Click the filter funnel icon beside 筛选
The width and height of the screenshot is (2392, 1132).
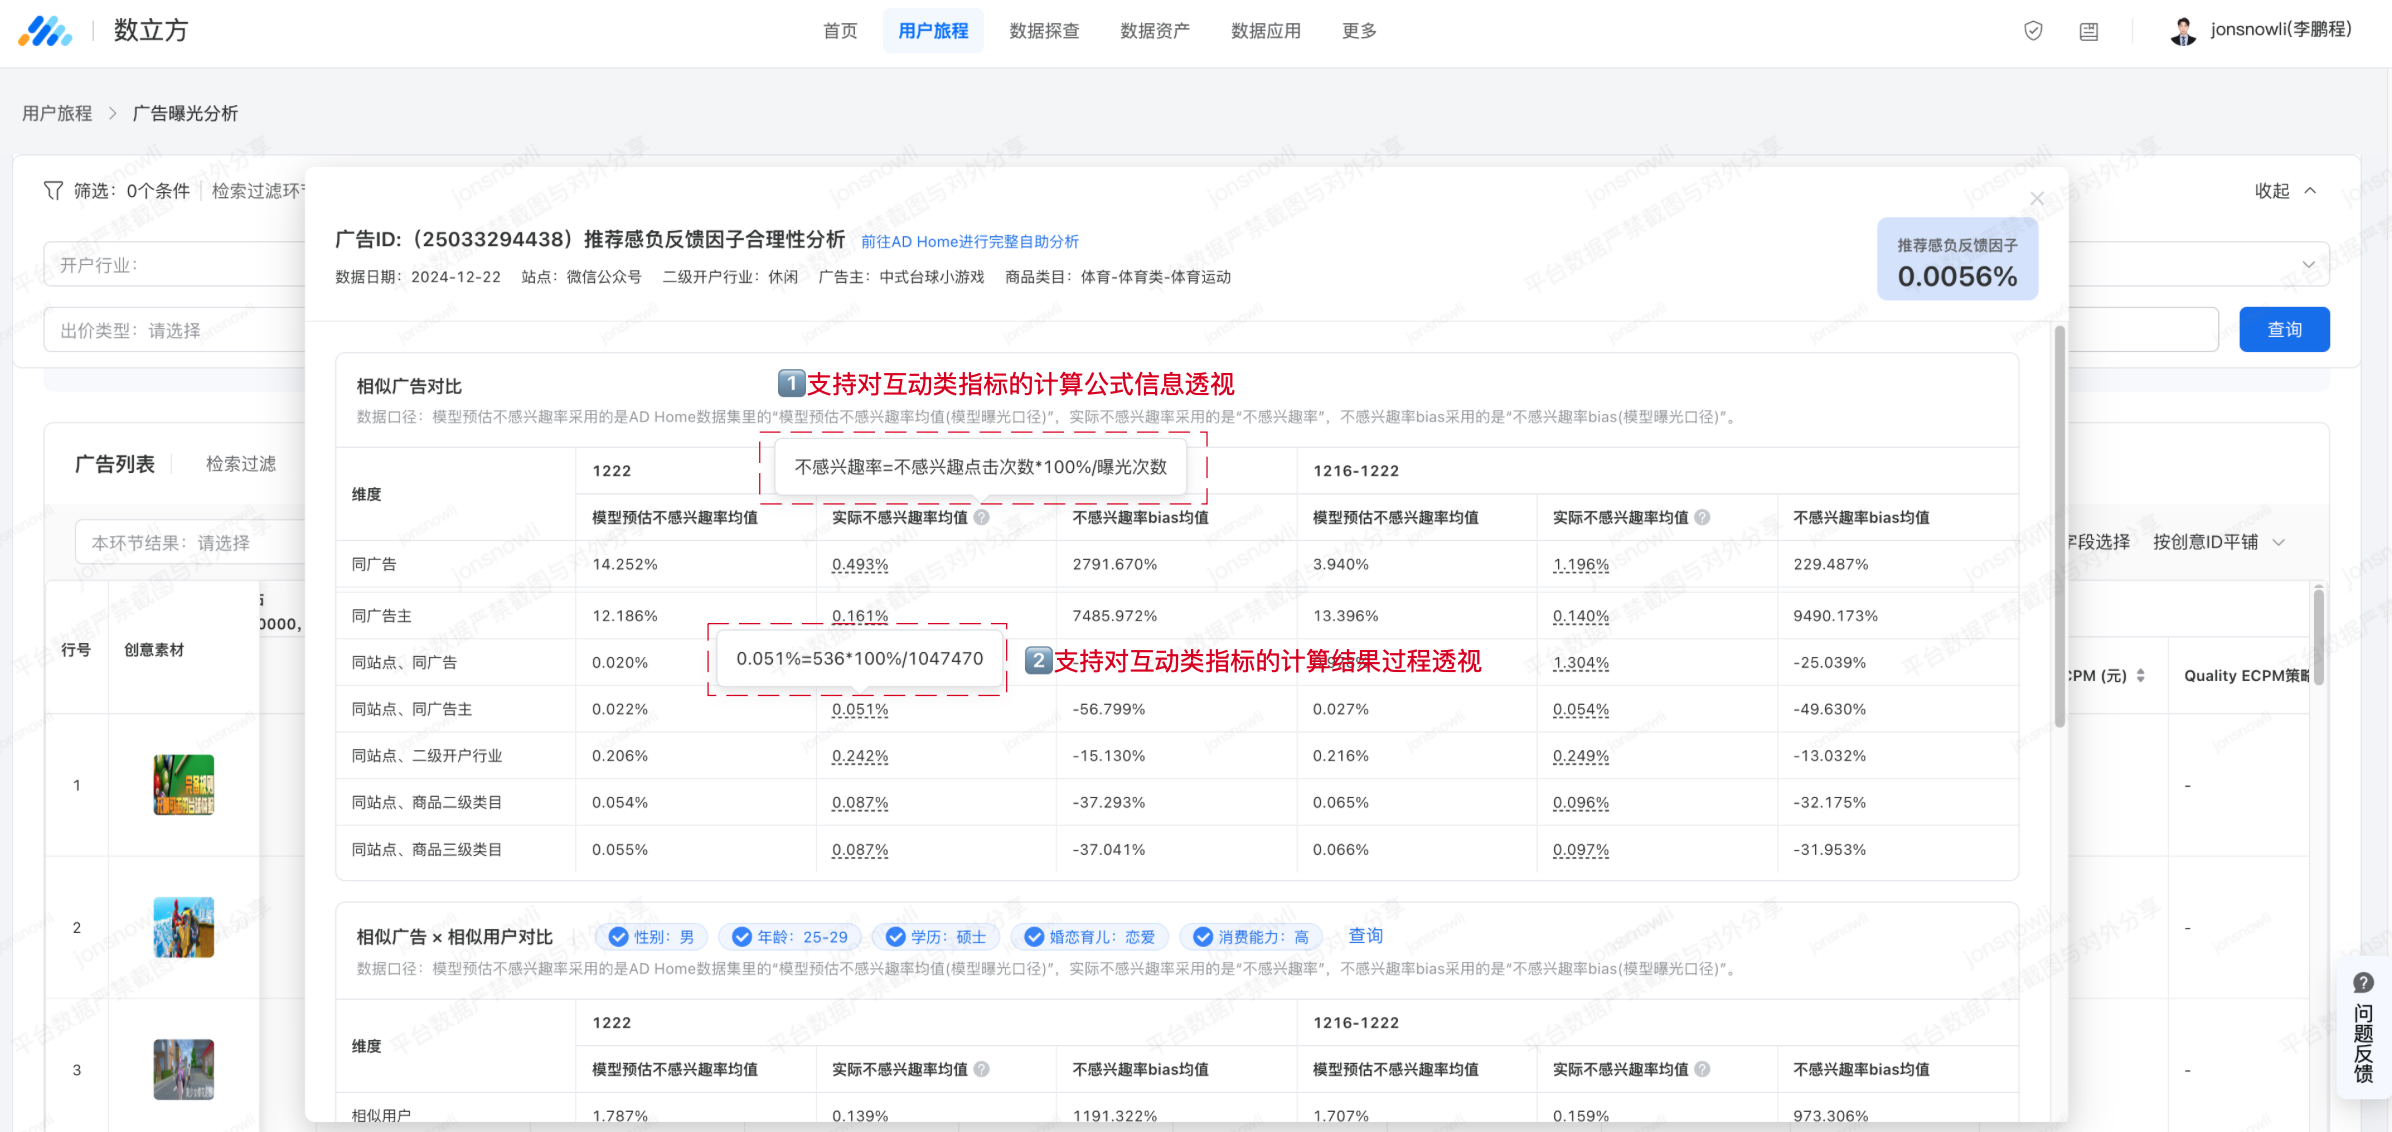(53, 190)
